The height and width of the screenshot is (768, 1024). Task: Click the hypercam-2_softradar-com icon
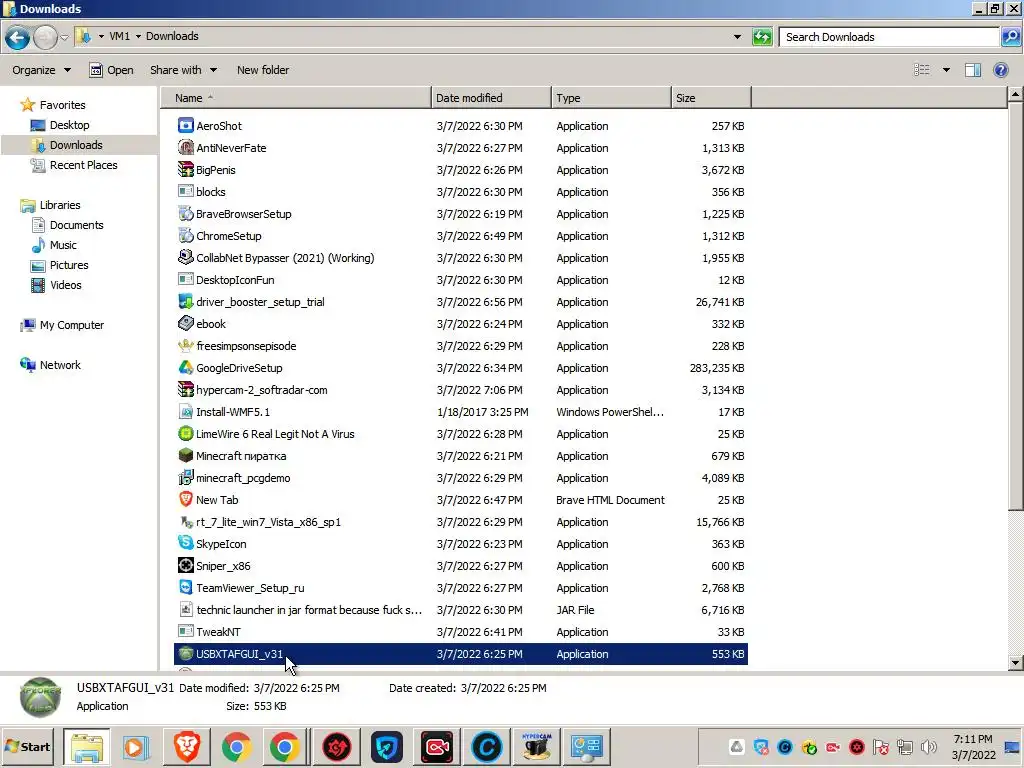[185, 390]
